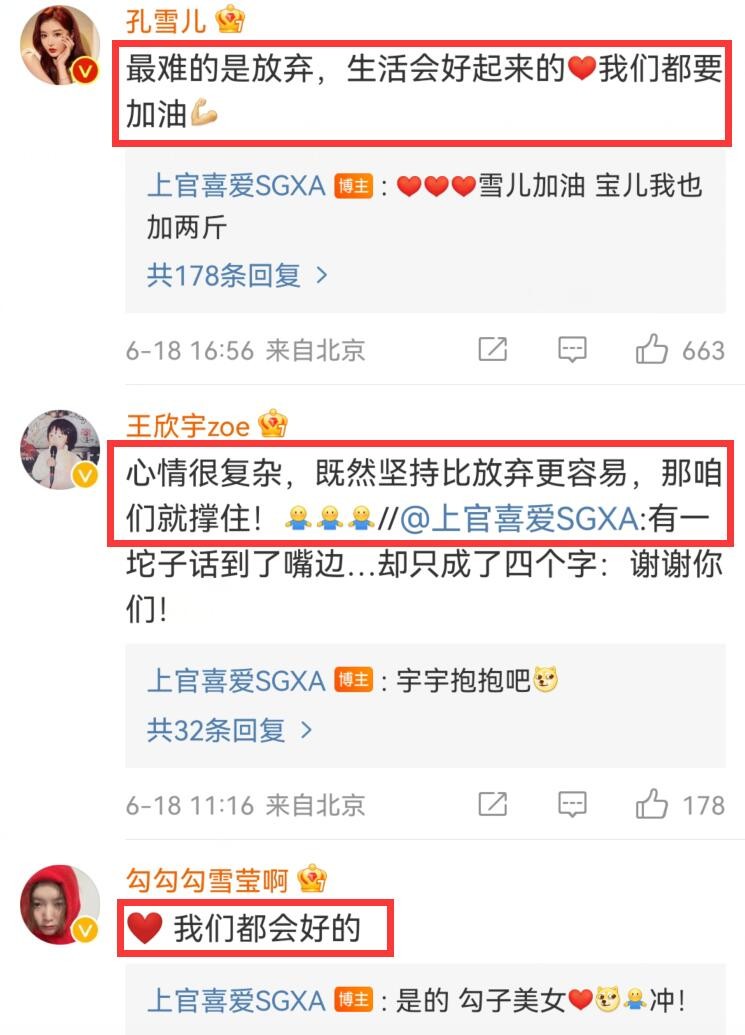
Task: Expand 共32条回复 replies
Action: (230, 730)
